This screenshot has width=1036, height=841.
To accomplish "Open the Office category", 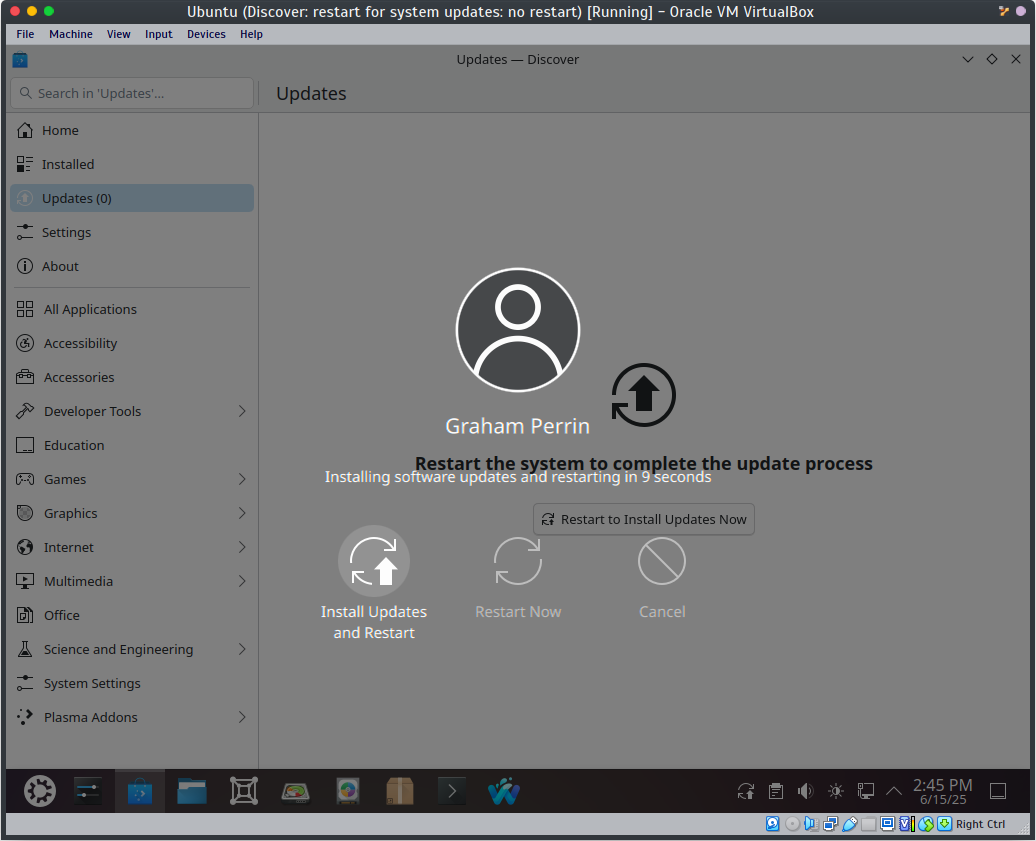I will pos(132,615).
